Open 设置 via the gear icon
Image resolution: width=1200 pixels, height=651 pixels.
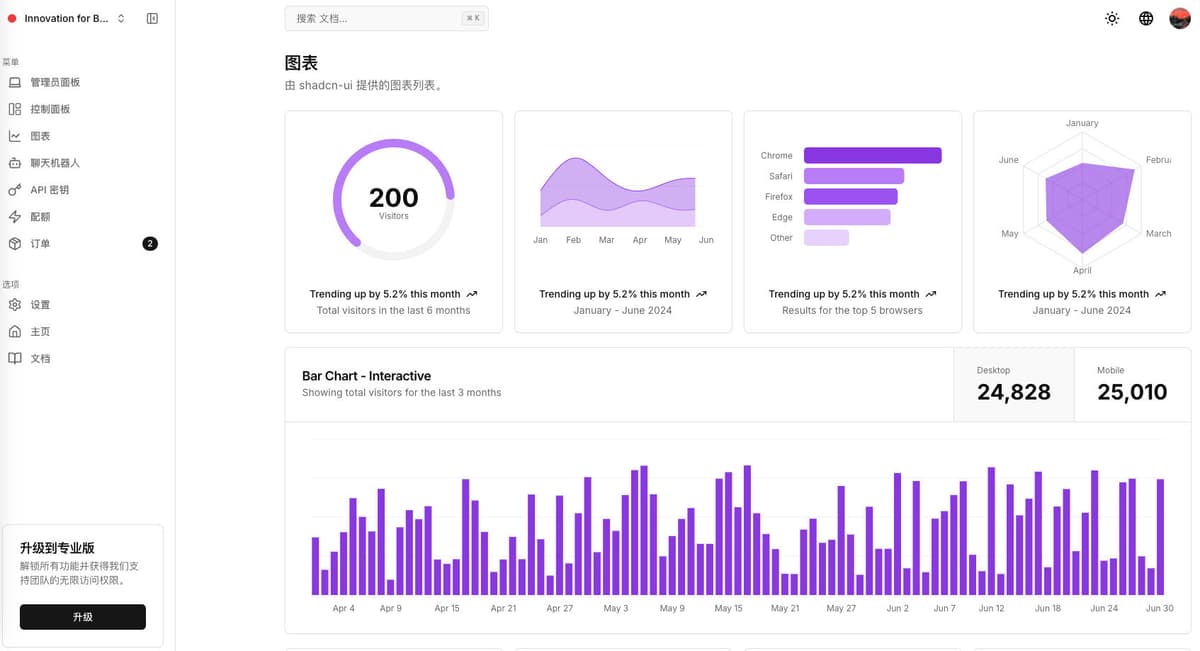coord(14,304)
